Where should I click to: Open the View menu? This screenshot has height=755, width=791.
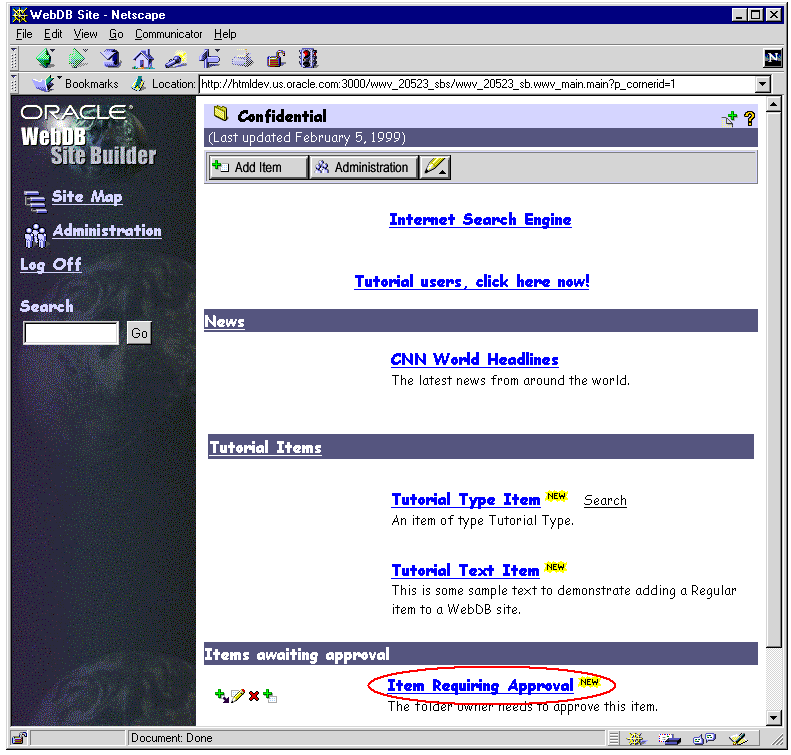pyautogui.click(x=85, y=34)
